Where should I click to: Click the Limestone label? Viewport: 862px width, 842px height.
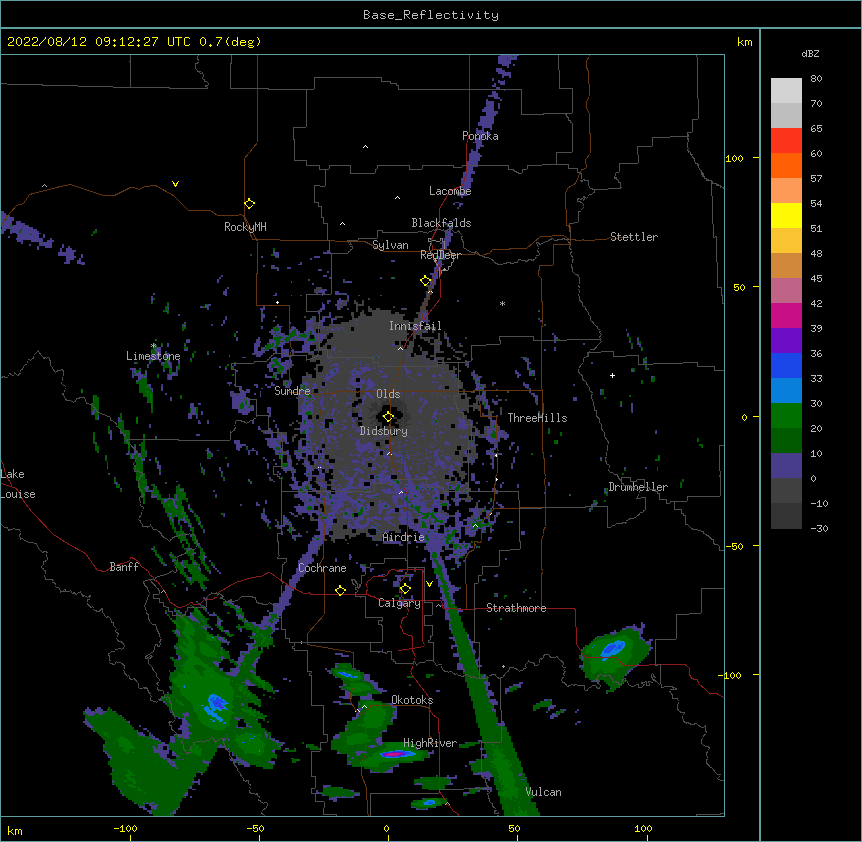[153, 356]
